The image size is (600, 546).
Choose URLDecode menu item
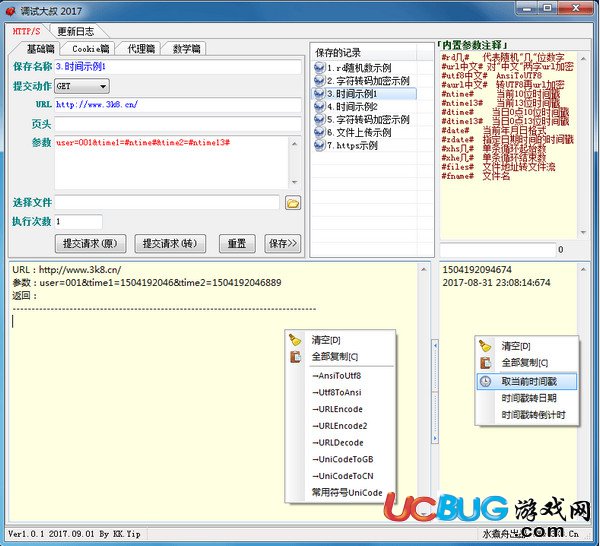(x=338, y=443)
